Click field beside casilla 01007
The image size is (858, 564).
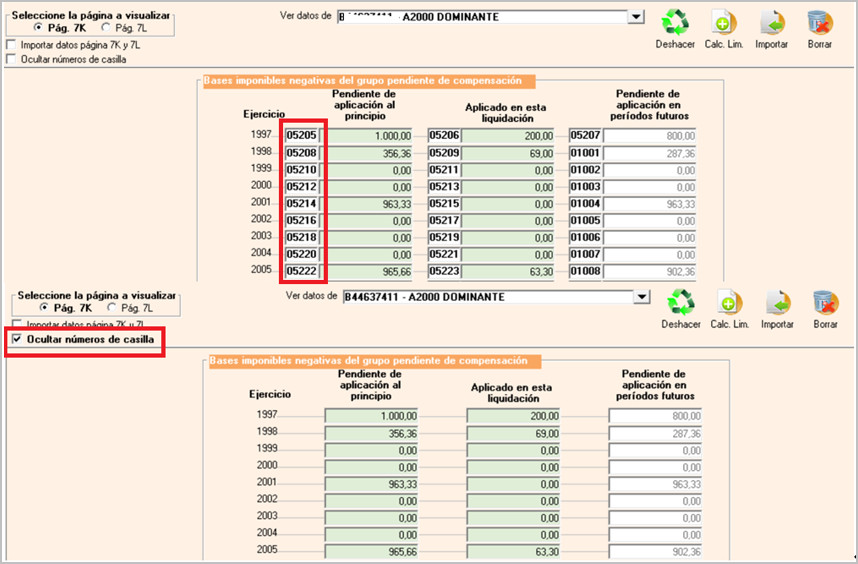click(650, 255)
